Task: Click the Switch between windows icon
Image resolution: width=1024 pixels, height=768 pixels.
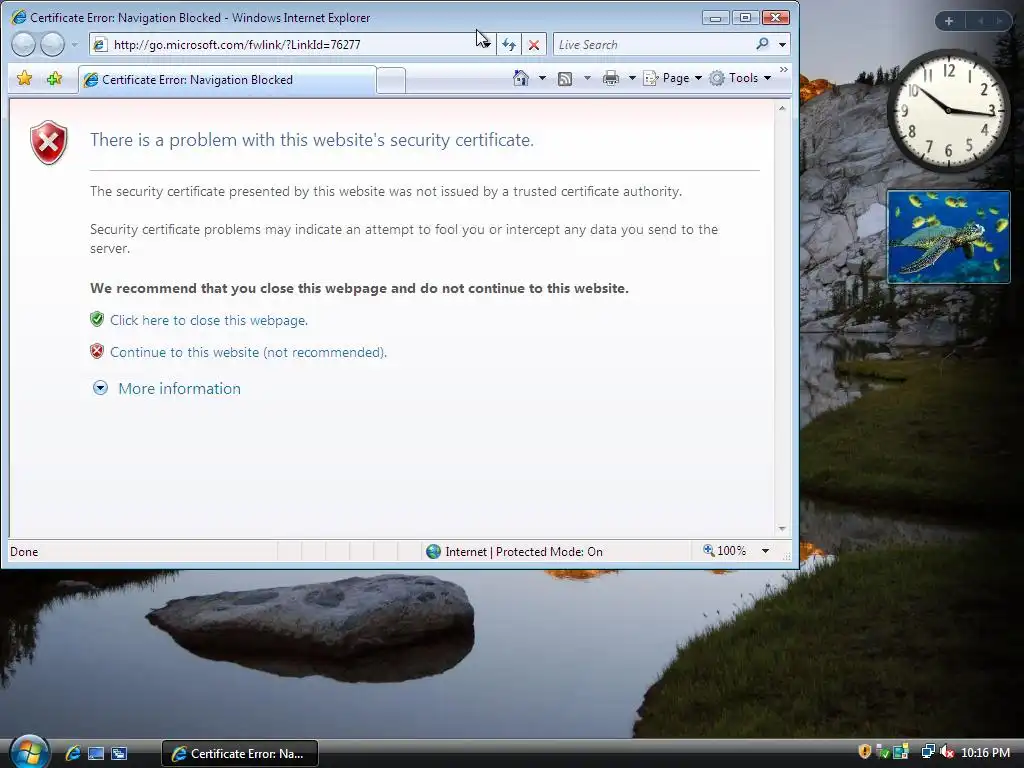Action: click(119, 754)
